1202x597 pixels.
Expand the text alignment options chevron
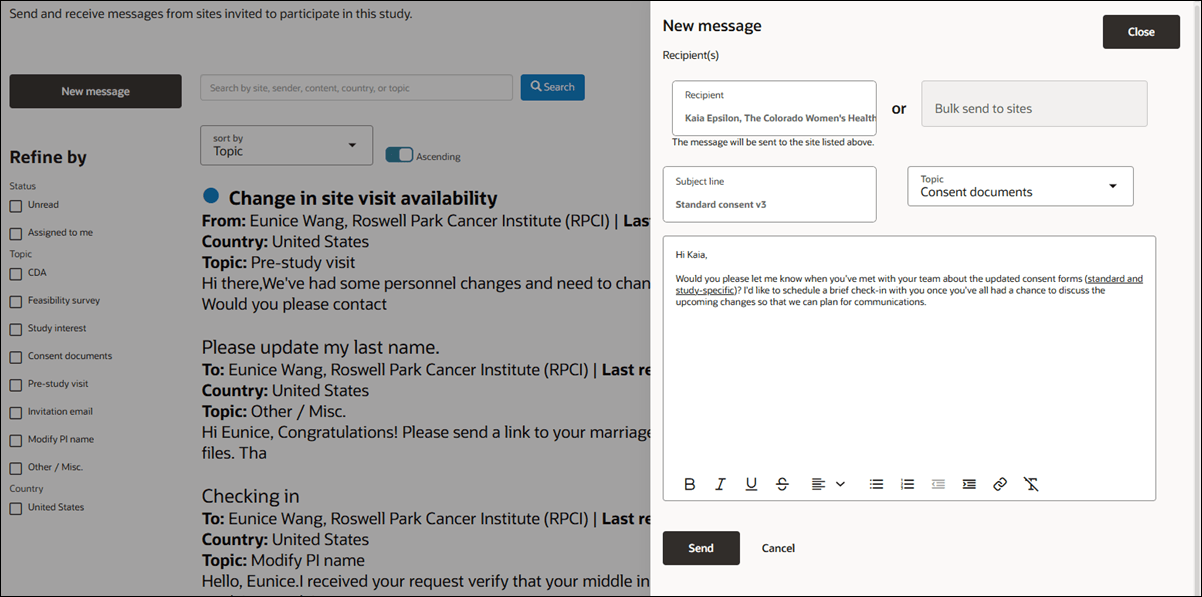pyautogui.click(x=840, y=484)
